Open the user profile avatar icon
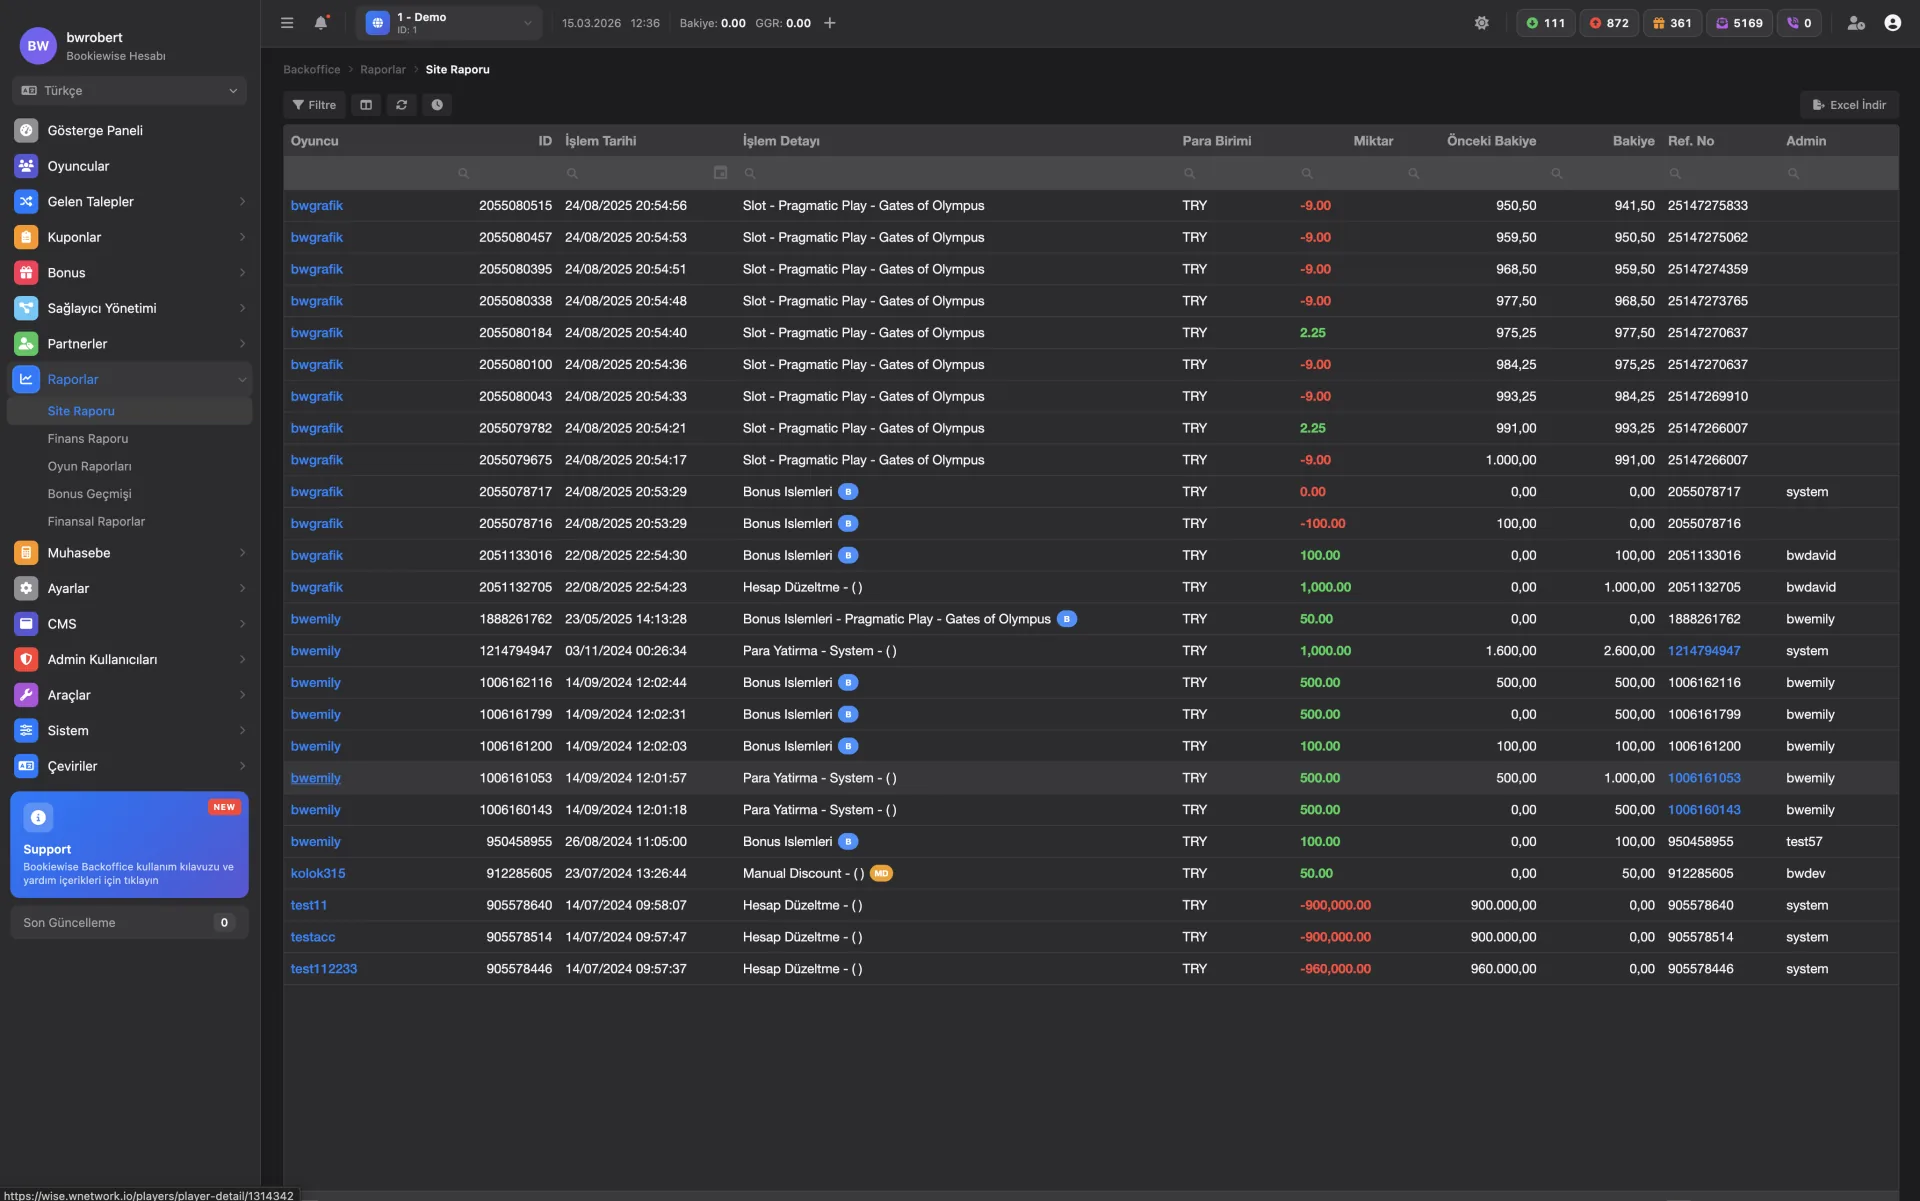 [x=1892, y=23]
